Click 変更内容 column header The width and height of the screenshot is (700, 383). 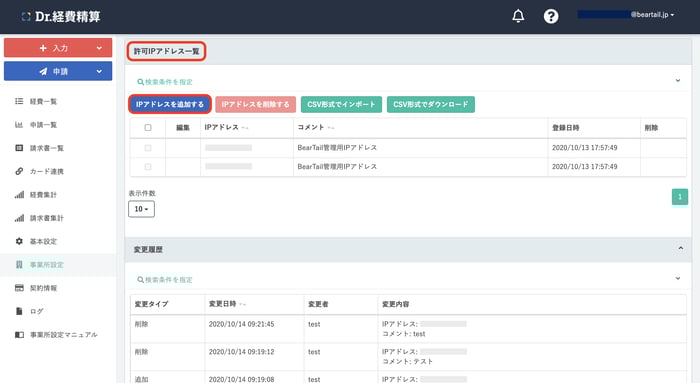pos(396,304)
